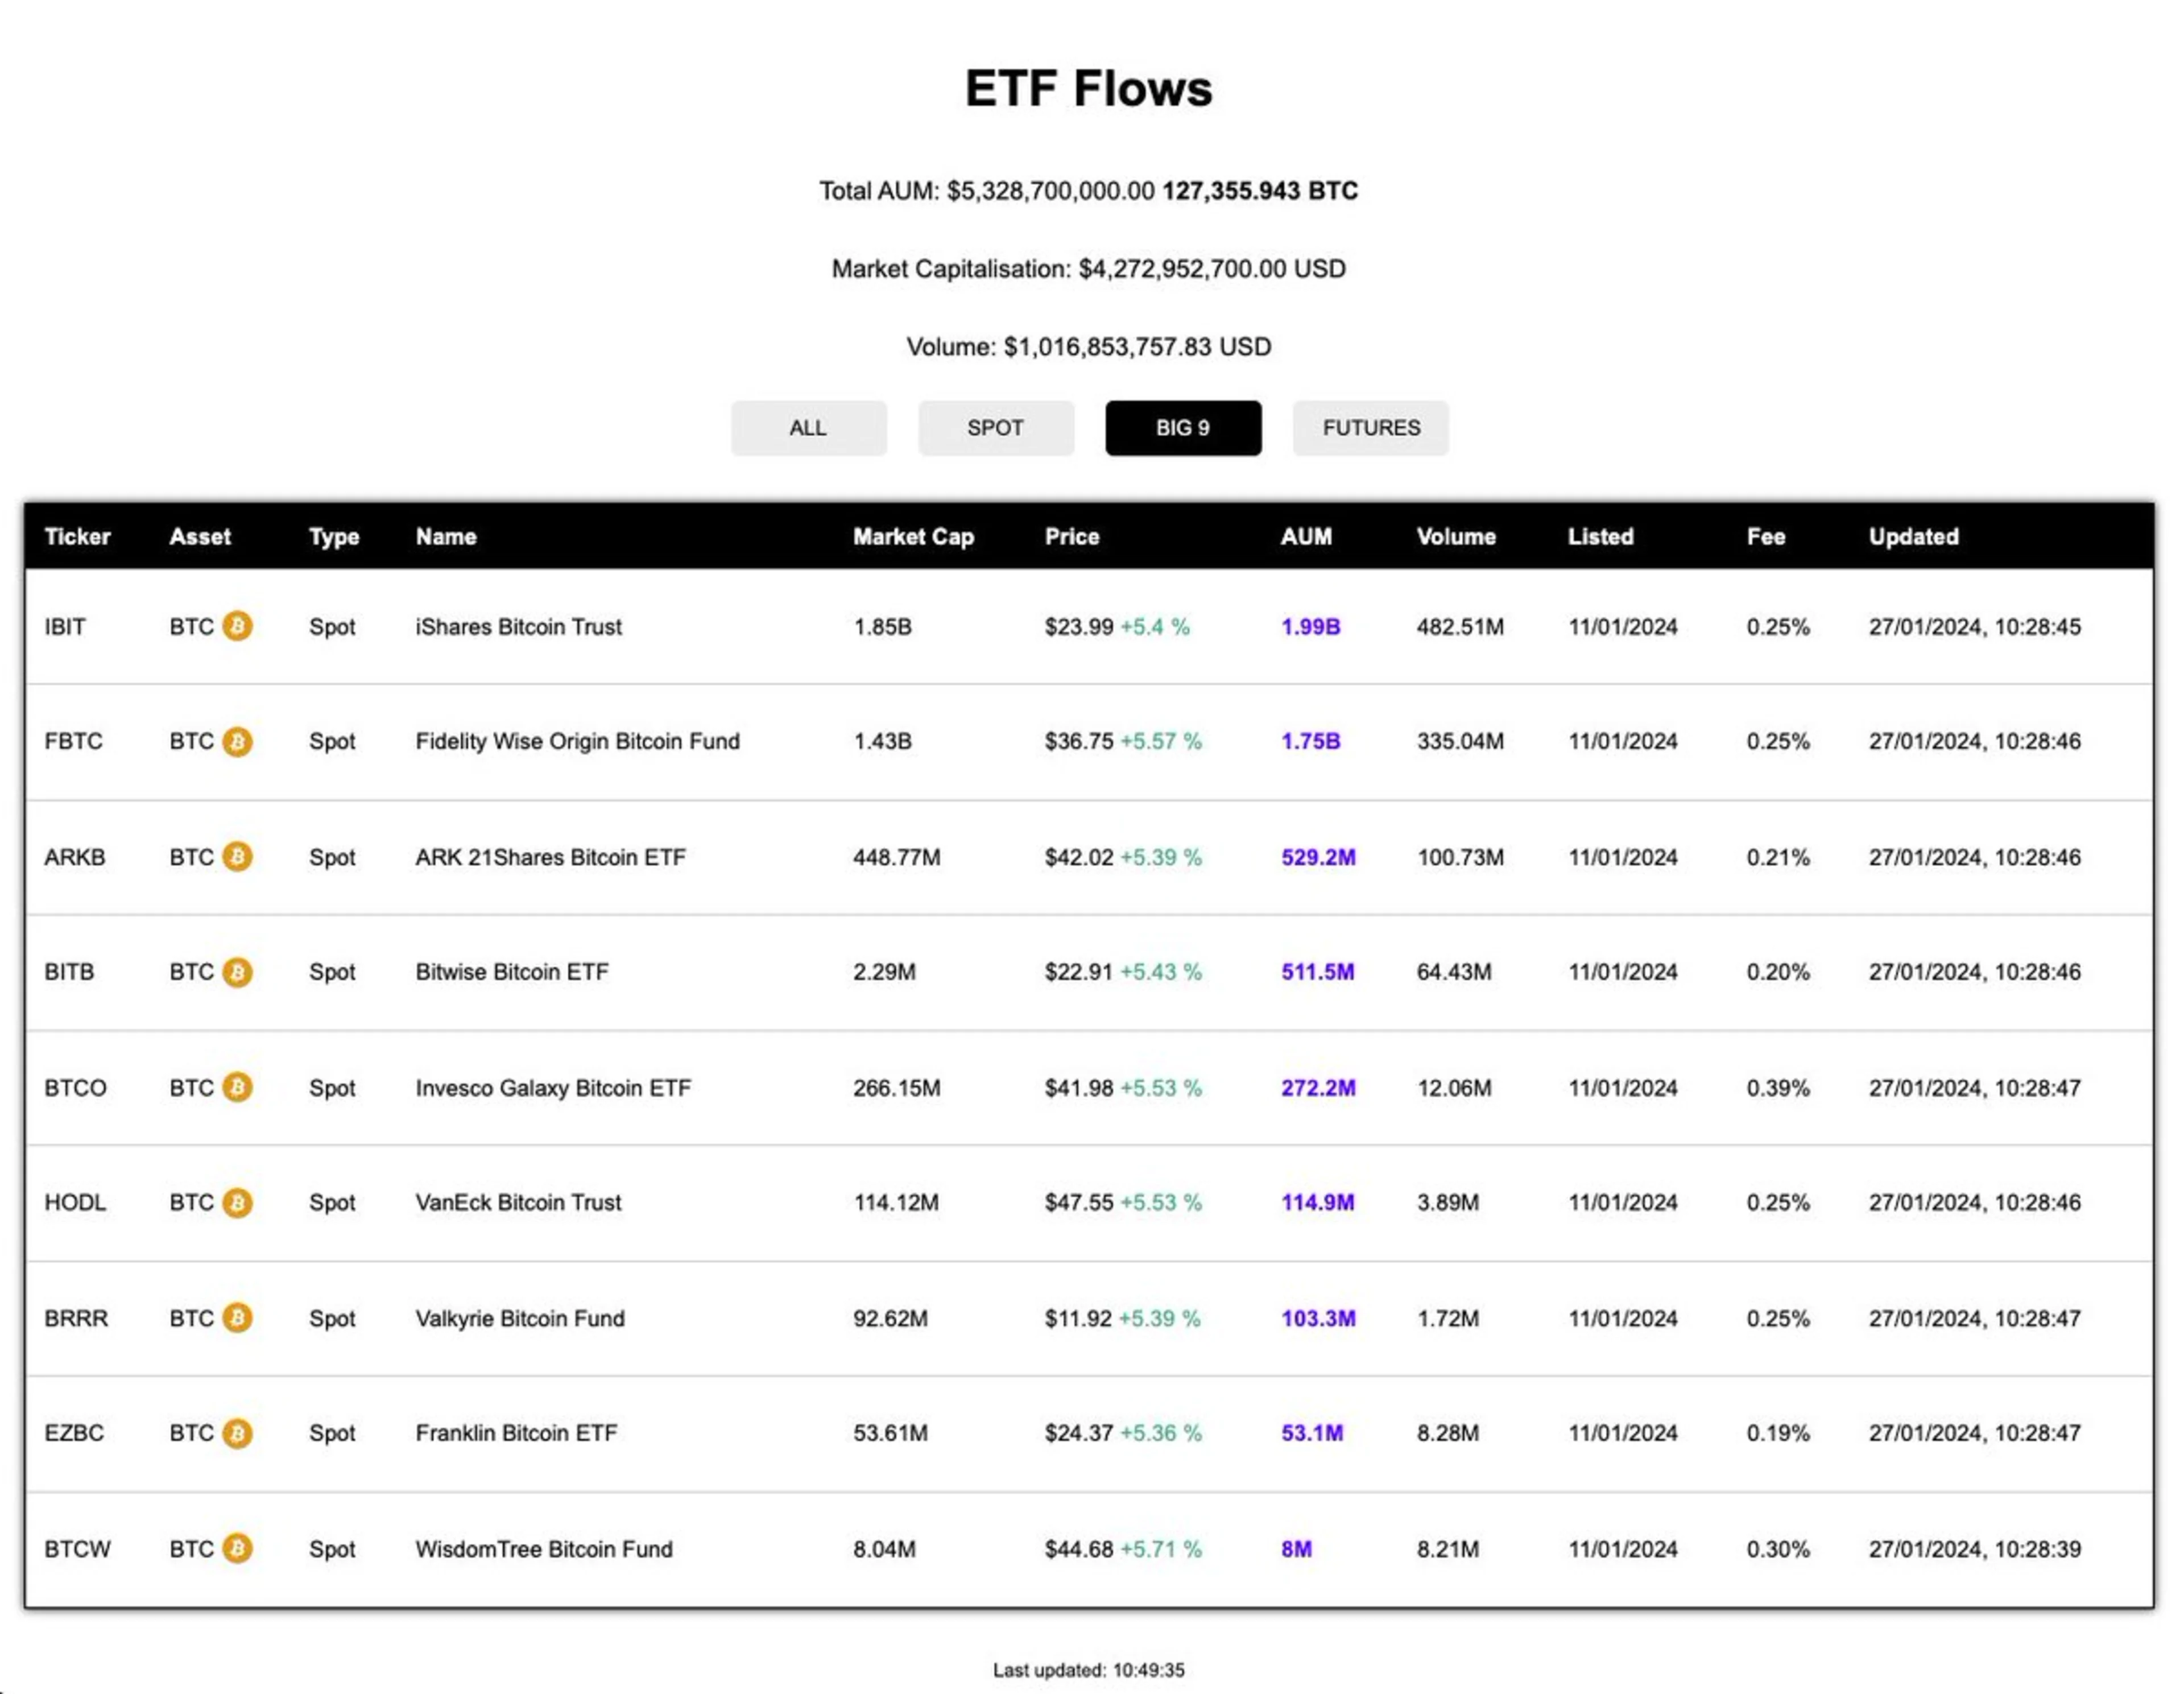Select the Bitcoin icon on the FBTC row

click(x=239, y=742)
